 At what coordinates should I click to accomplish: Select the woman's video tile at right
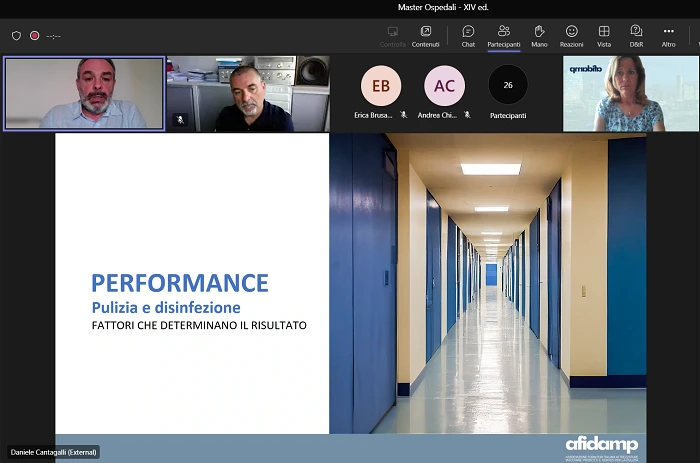click(630, 94)
